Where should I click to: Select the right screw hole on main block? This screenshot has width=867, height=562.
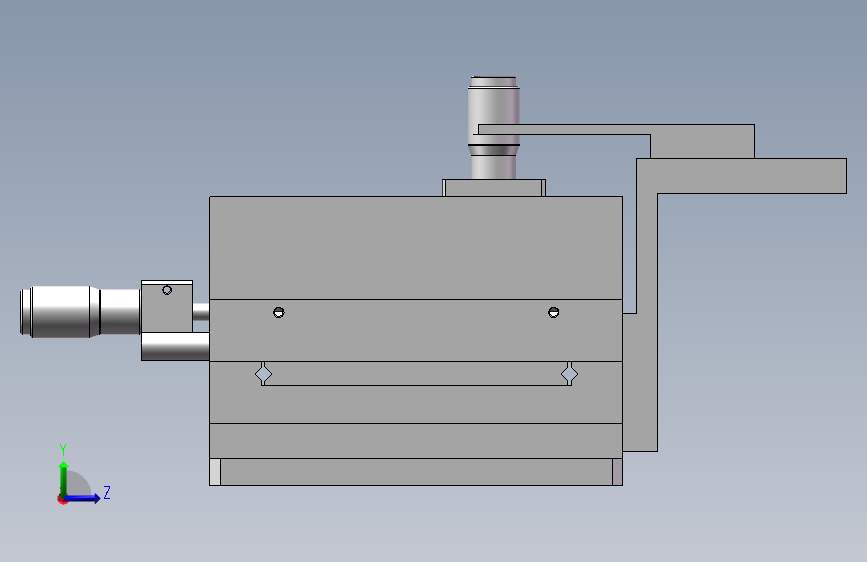tap(553, 313)
